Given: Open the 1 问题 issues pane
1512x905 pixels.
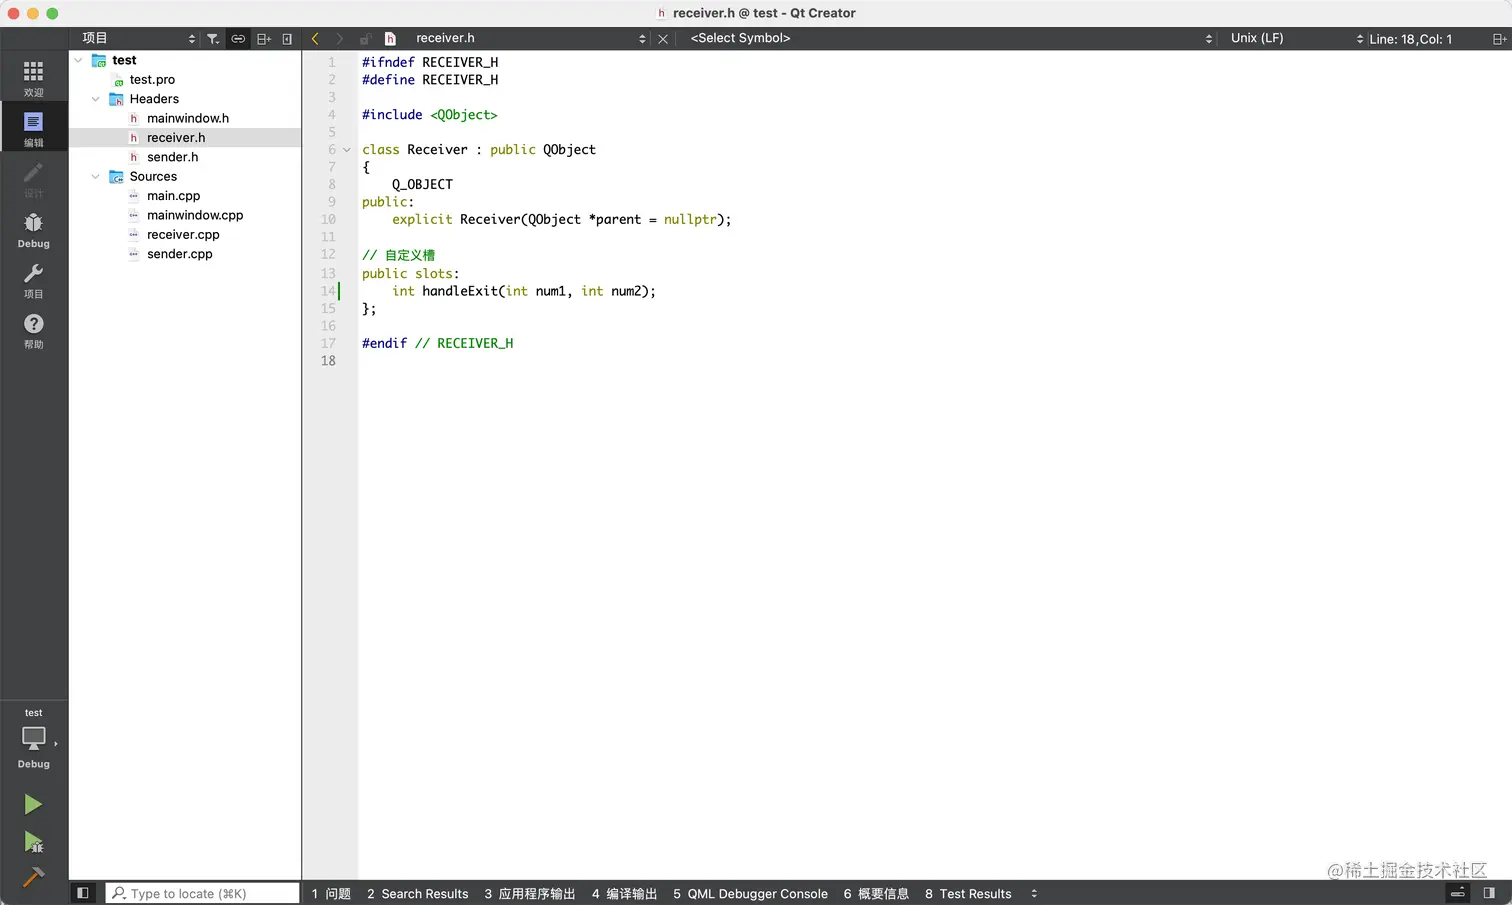Looking at the screenshot, I should [x=331, y=893].
